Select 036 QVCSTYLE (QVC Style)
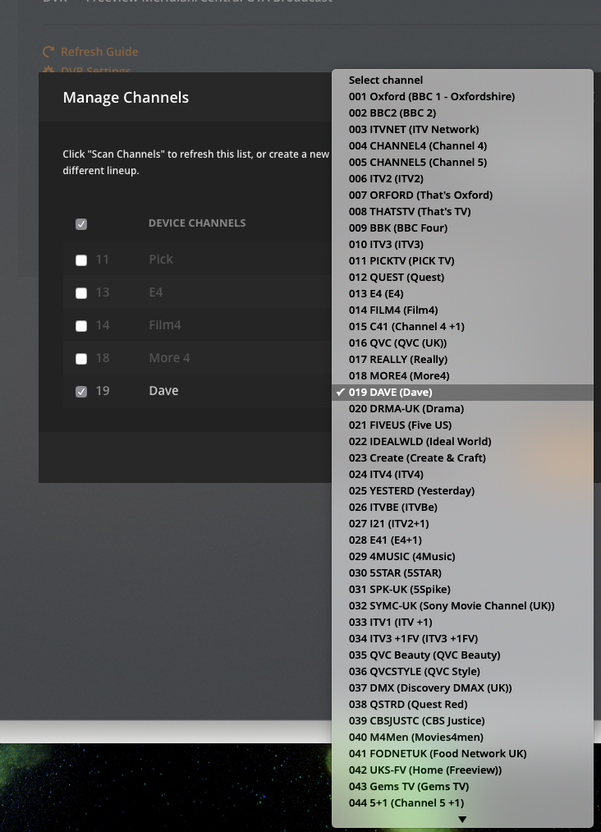 coord(463,672)
